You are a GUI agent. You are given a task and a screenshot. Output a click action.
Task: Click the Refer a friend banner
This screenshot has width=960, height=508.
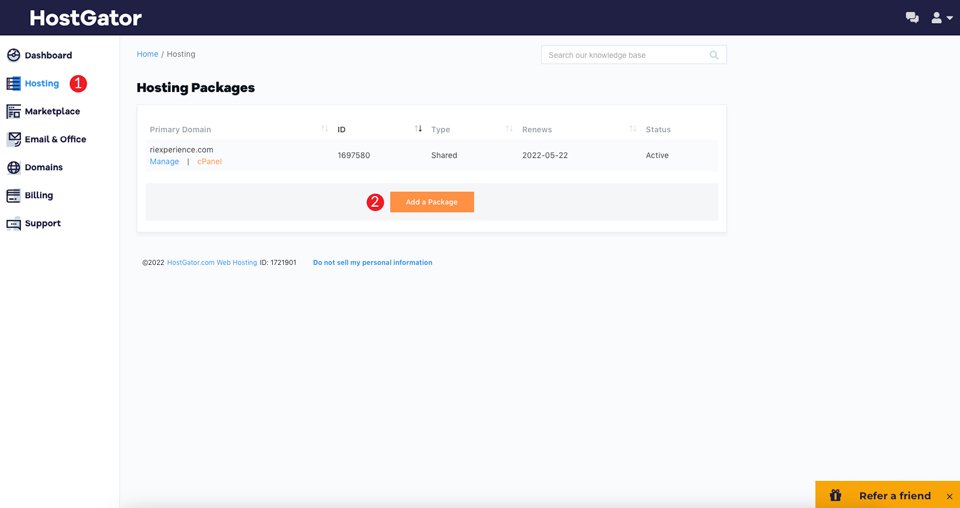click(887, 495)
